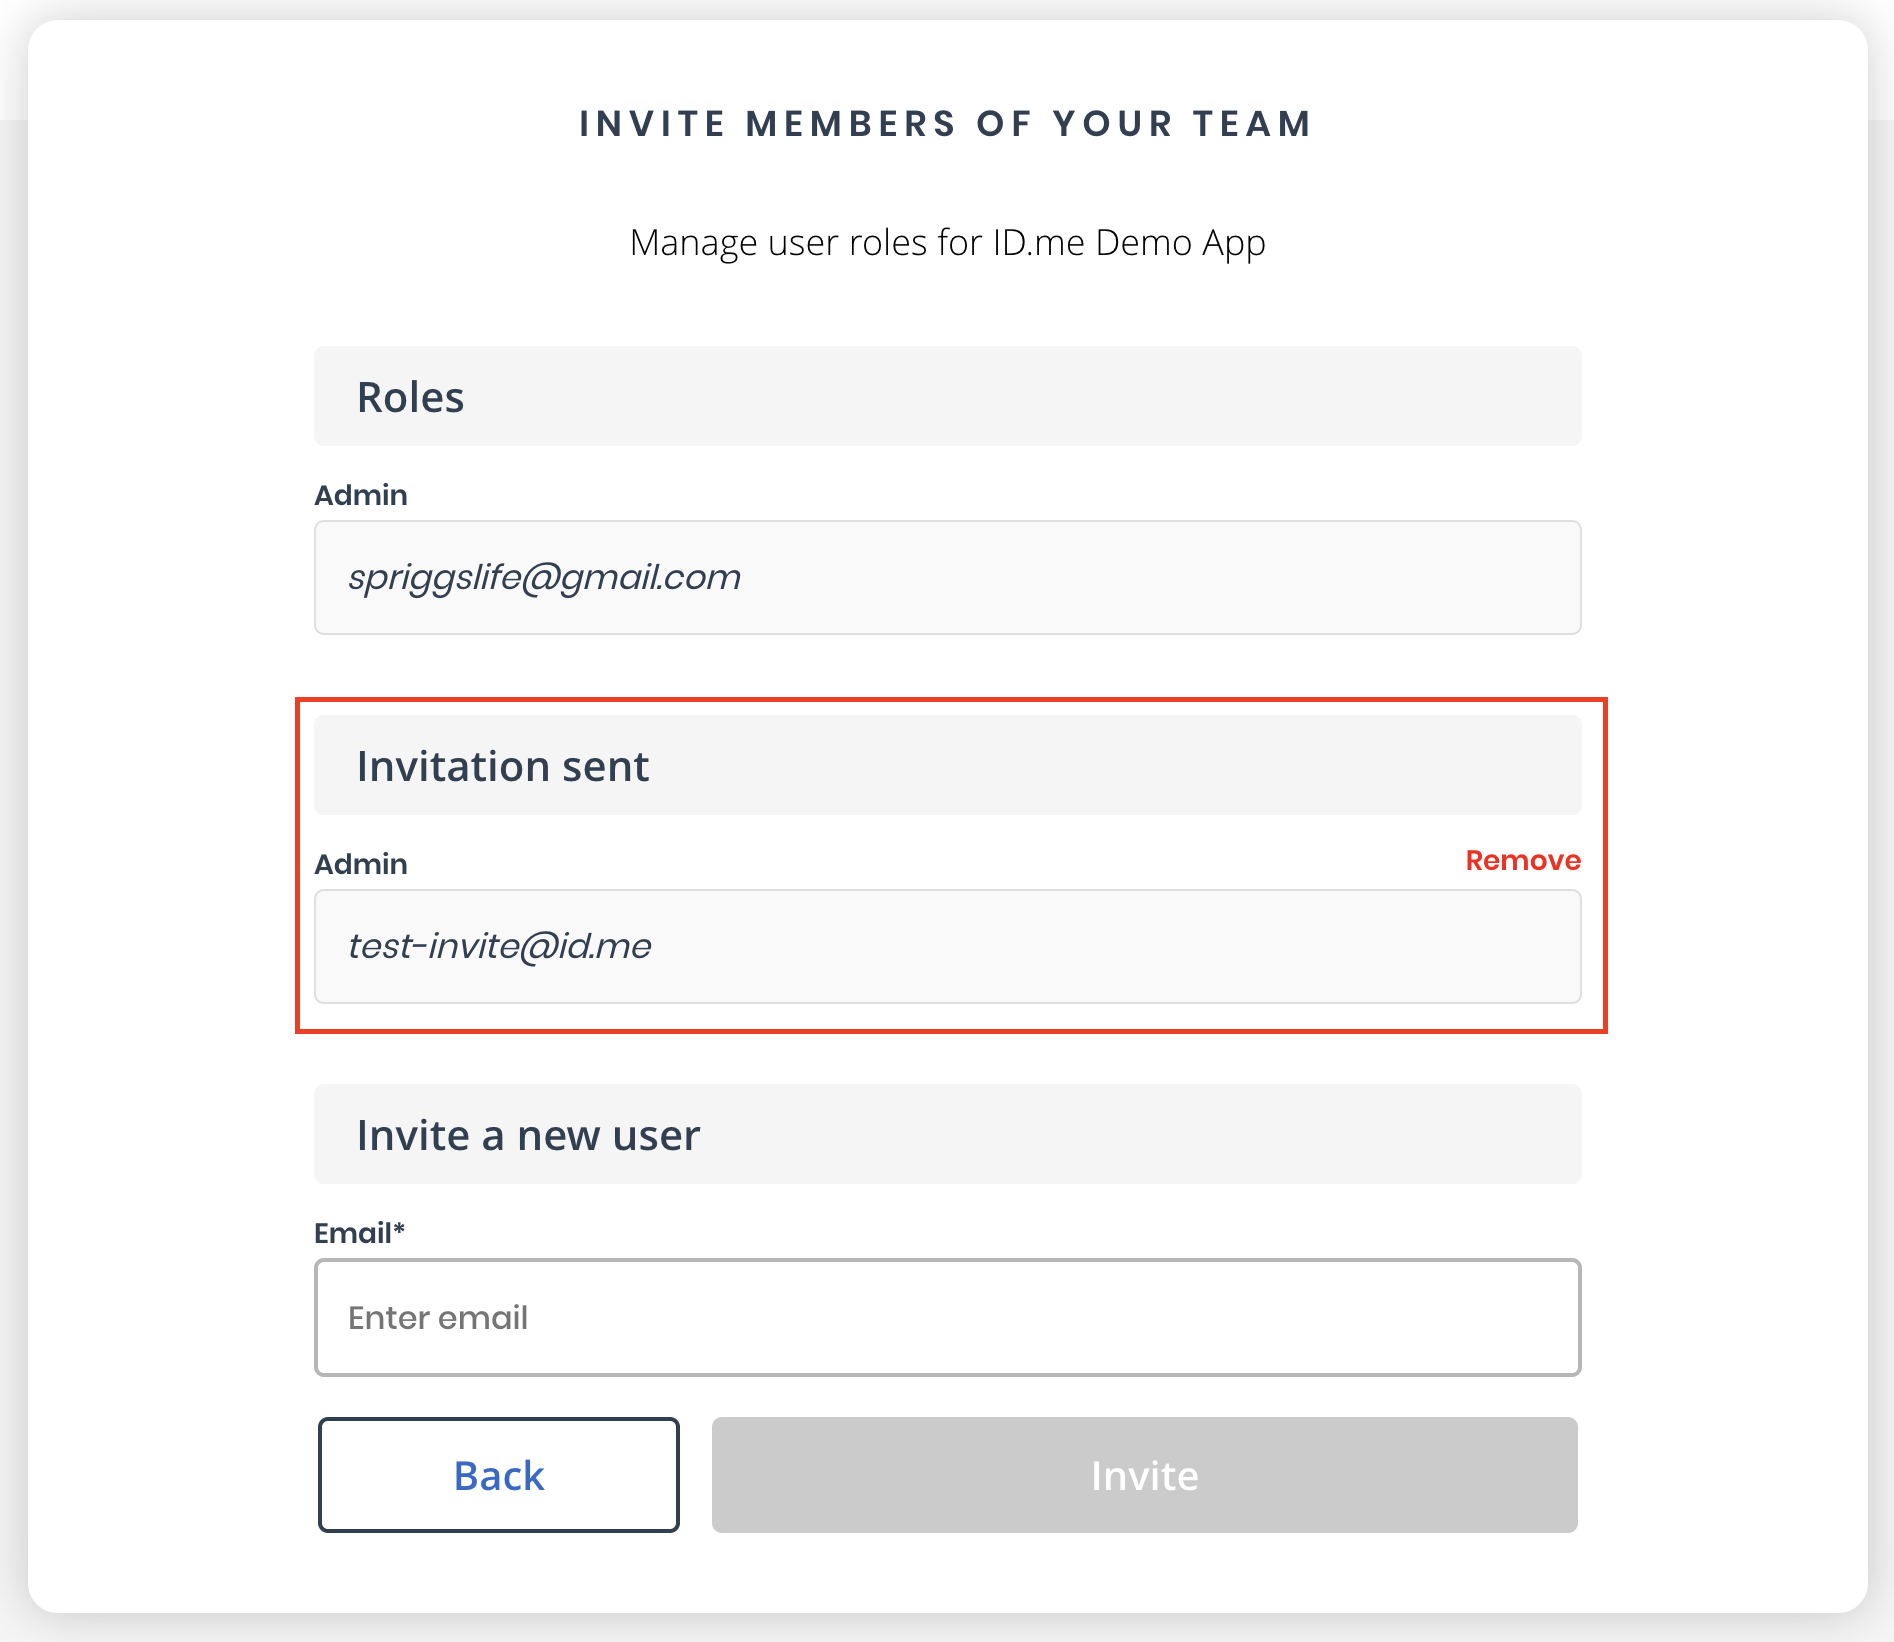Click Admin label above spriggslife@gmail.com
Screen dimensions: 1894x1642
tap(361, 495)
